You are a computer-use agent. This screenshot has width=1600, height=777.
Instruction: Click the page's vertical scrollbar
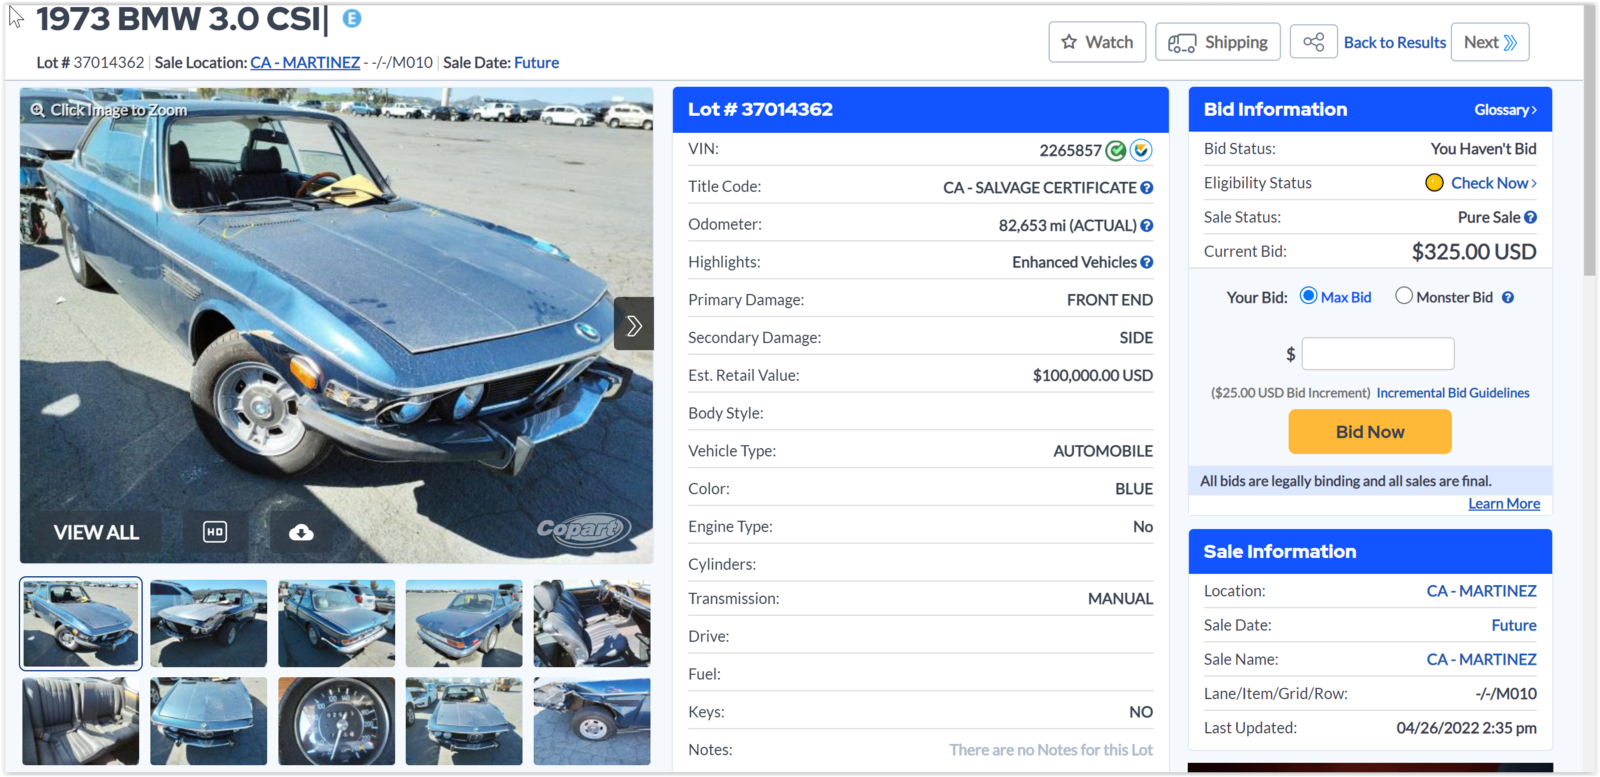(1590, 140)
